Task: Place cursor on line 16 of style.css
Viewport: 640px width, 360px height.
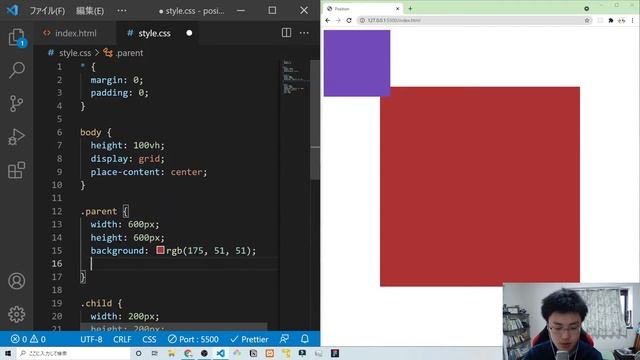Action: tap(180, 264)
